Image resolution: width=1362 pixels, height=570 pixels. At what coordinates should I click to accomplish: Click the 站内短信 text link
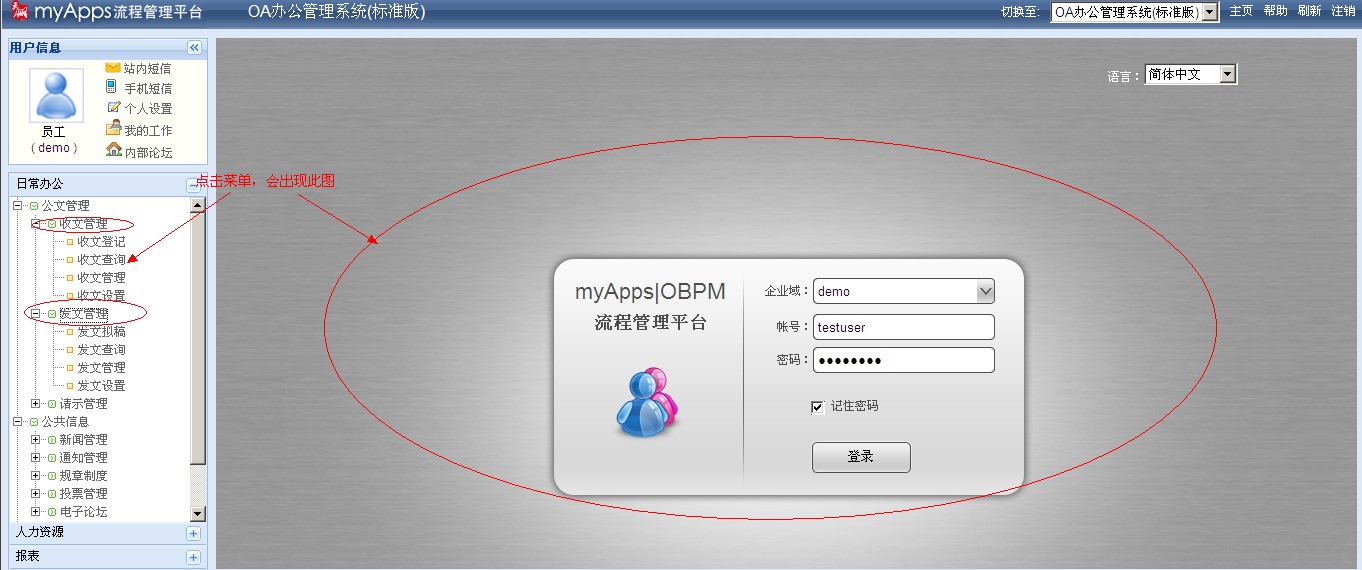point(147,69)
